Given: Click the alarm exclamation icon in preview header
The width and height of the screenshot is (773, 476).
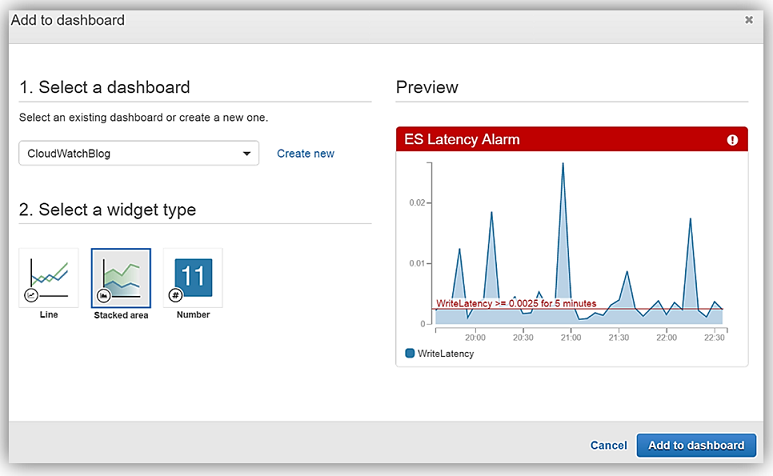Looking at the screenshot, I should click(732, 141).
